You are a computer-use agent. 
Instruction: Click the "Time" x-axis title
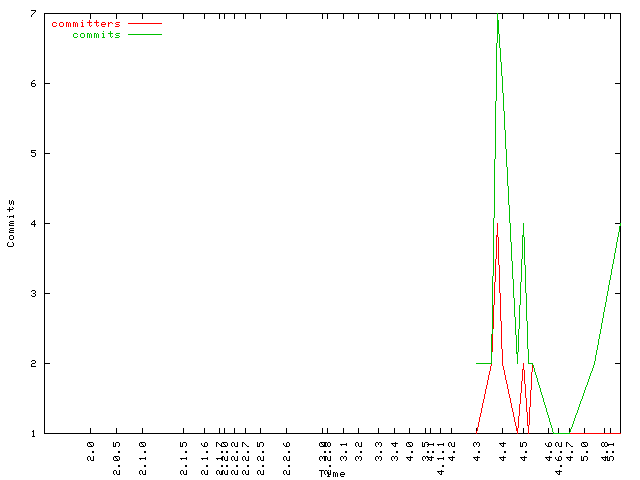coord(332,473)
